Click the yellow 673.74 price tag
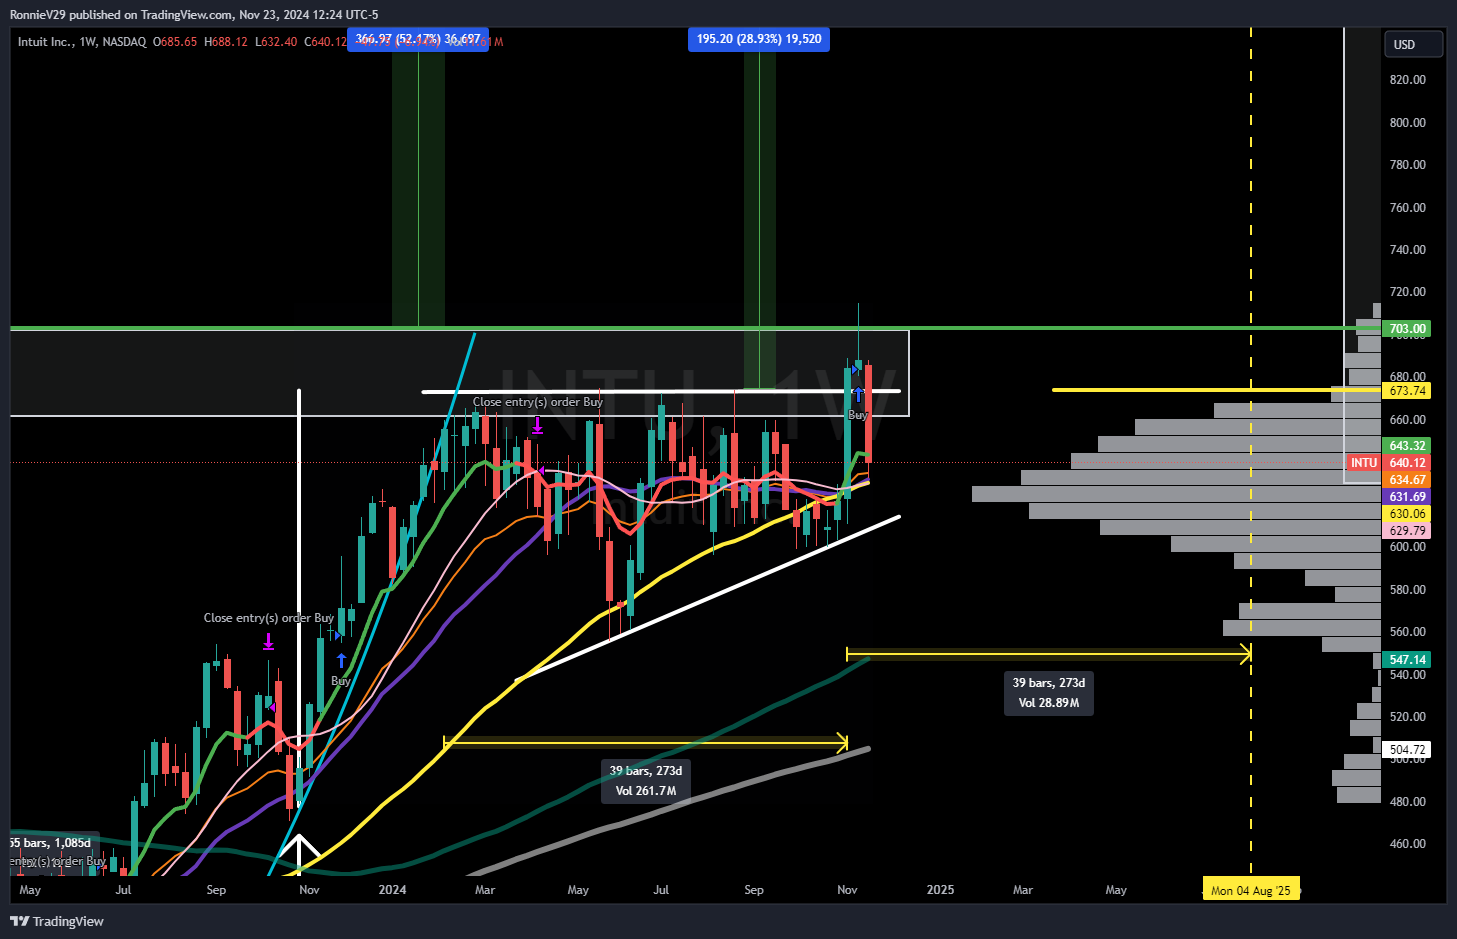This screenshot has height=939, width=1457. tap(1406, 391)
